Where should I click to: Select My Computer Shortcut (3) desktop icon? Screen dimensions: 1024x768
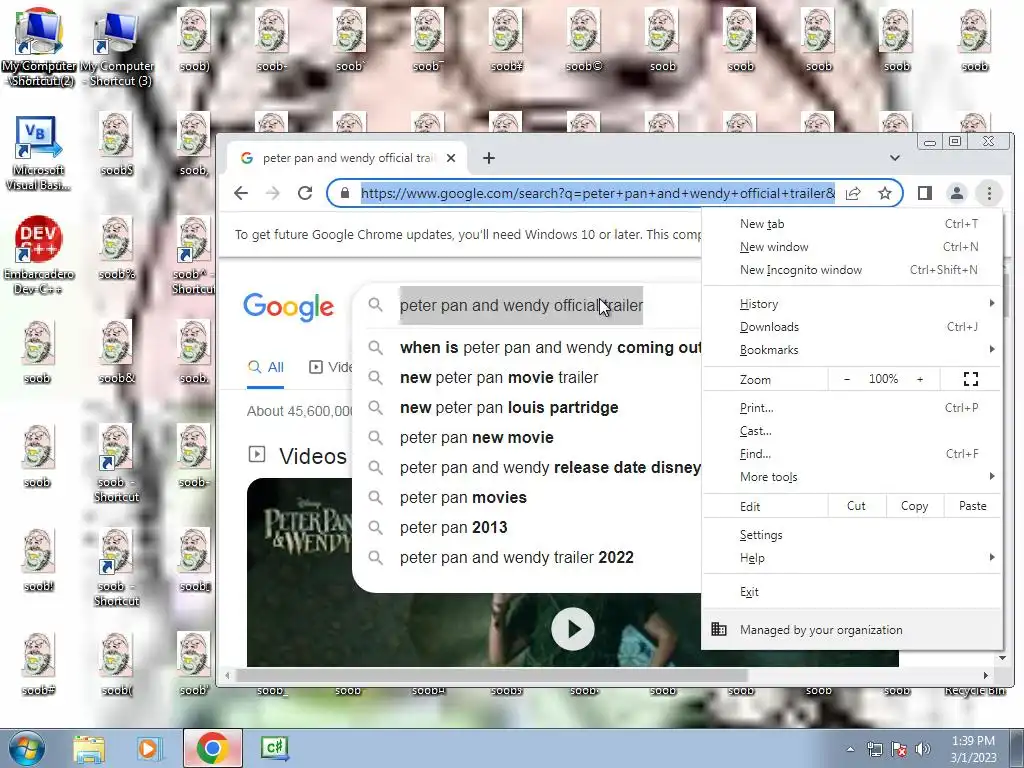point(118,47)
